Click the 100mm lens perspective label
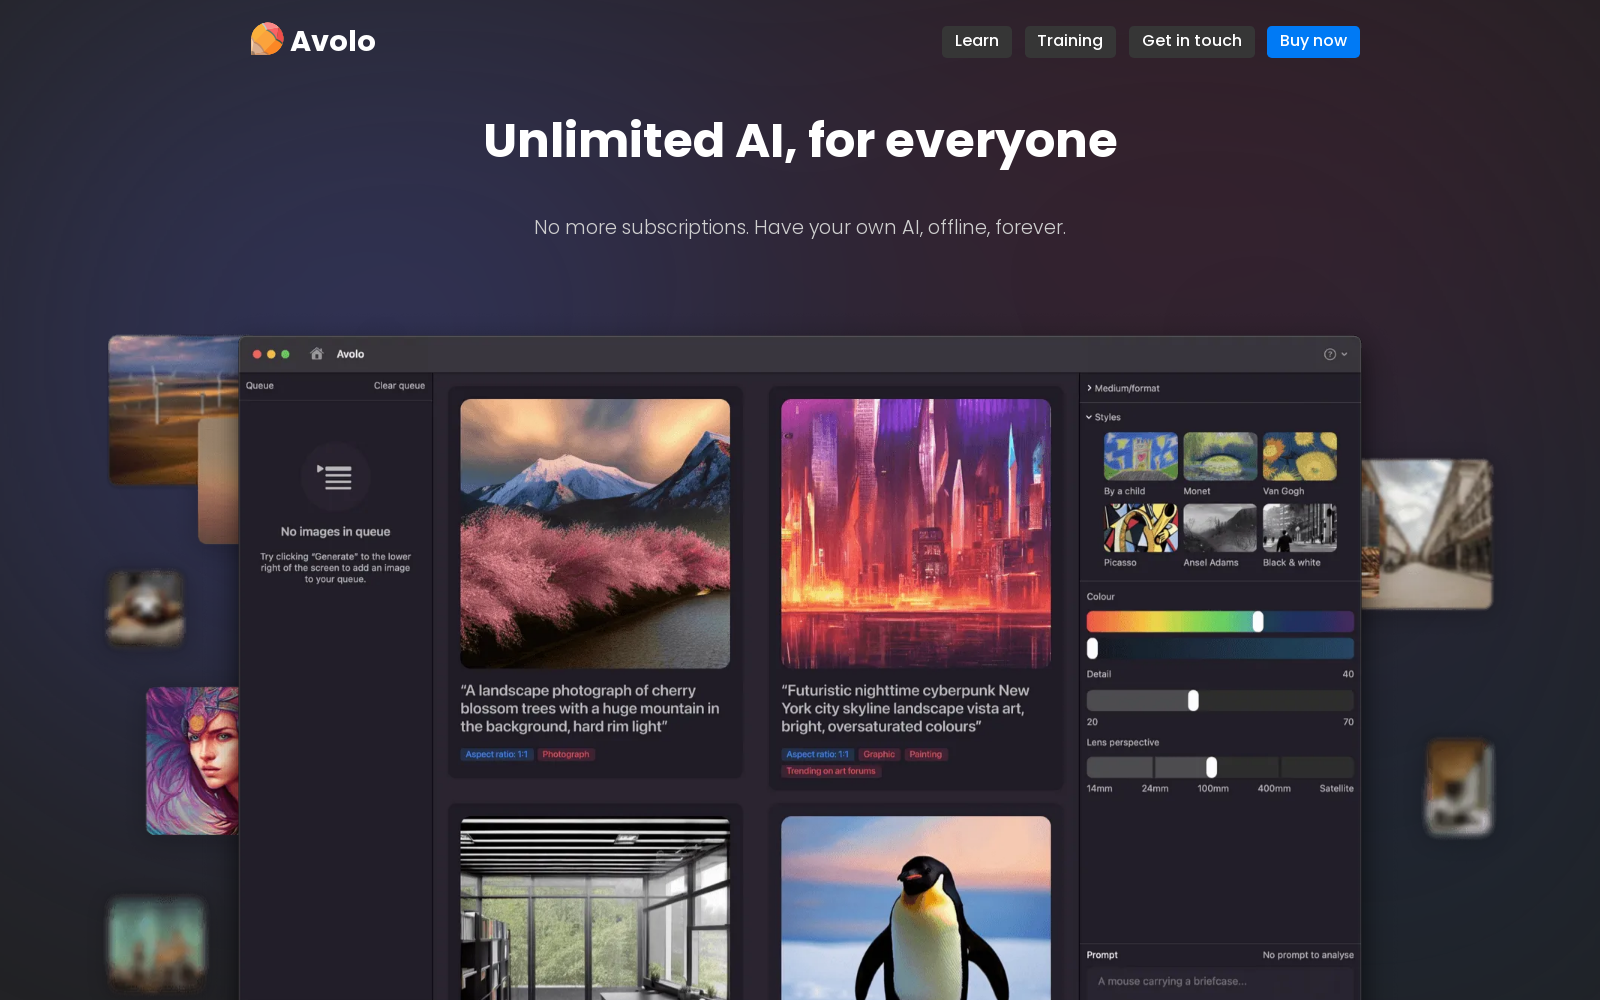 [1213, 789]
